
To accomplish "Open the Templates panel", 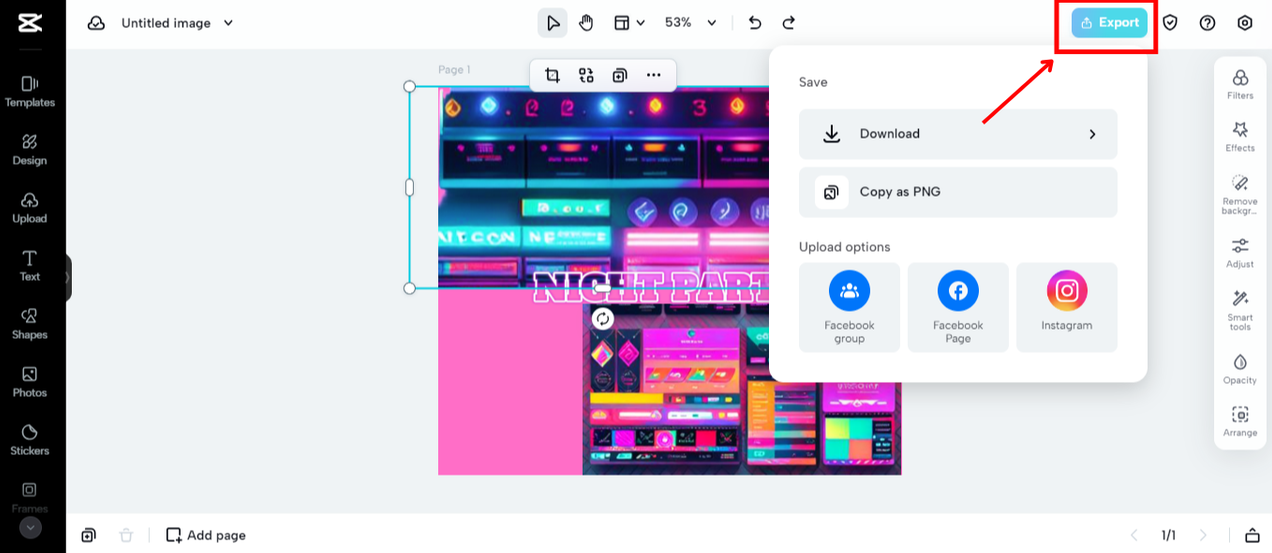I will pos(30,92).
